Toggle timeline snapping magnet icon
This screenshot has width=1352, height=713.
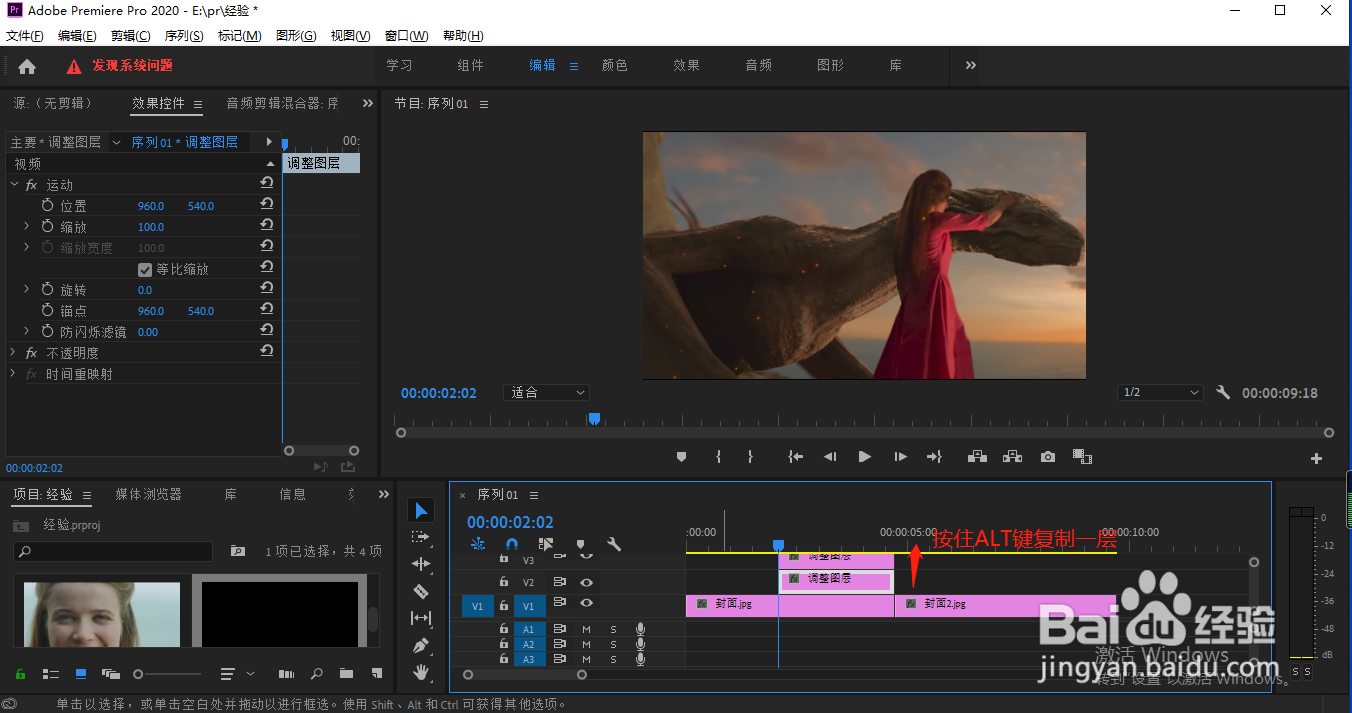click(512, 545)
